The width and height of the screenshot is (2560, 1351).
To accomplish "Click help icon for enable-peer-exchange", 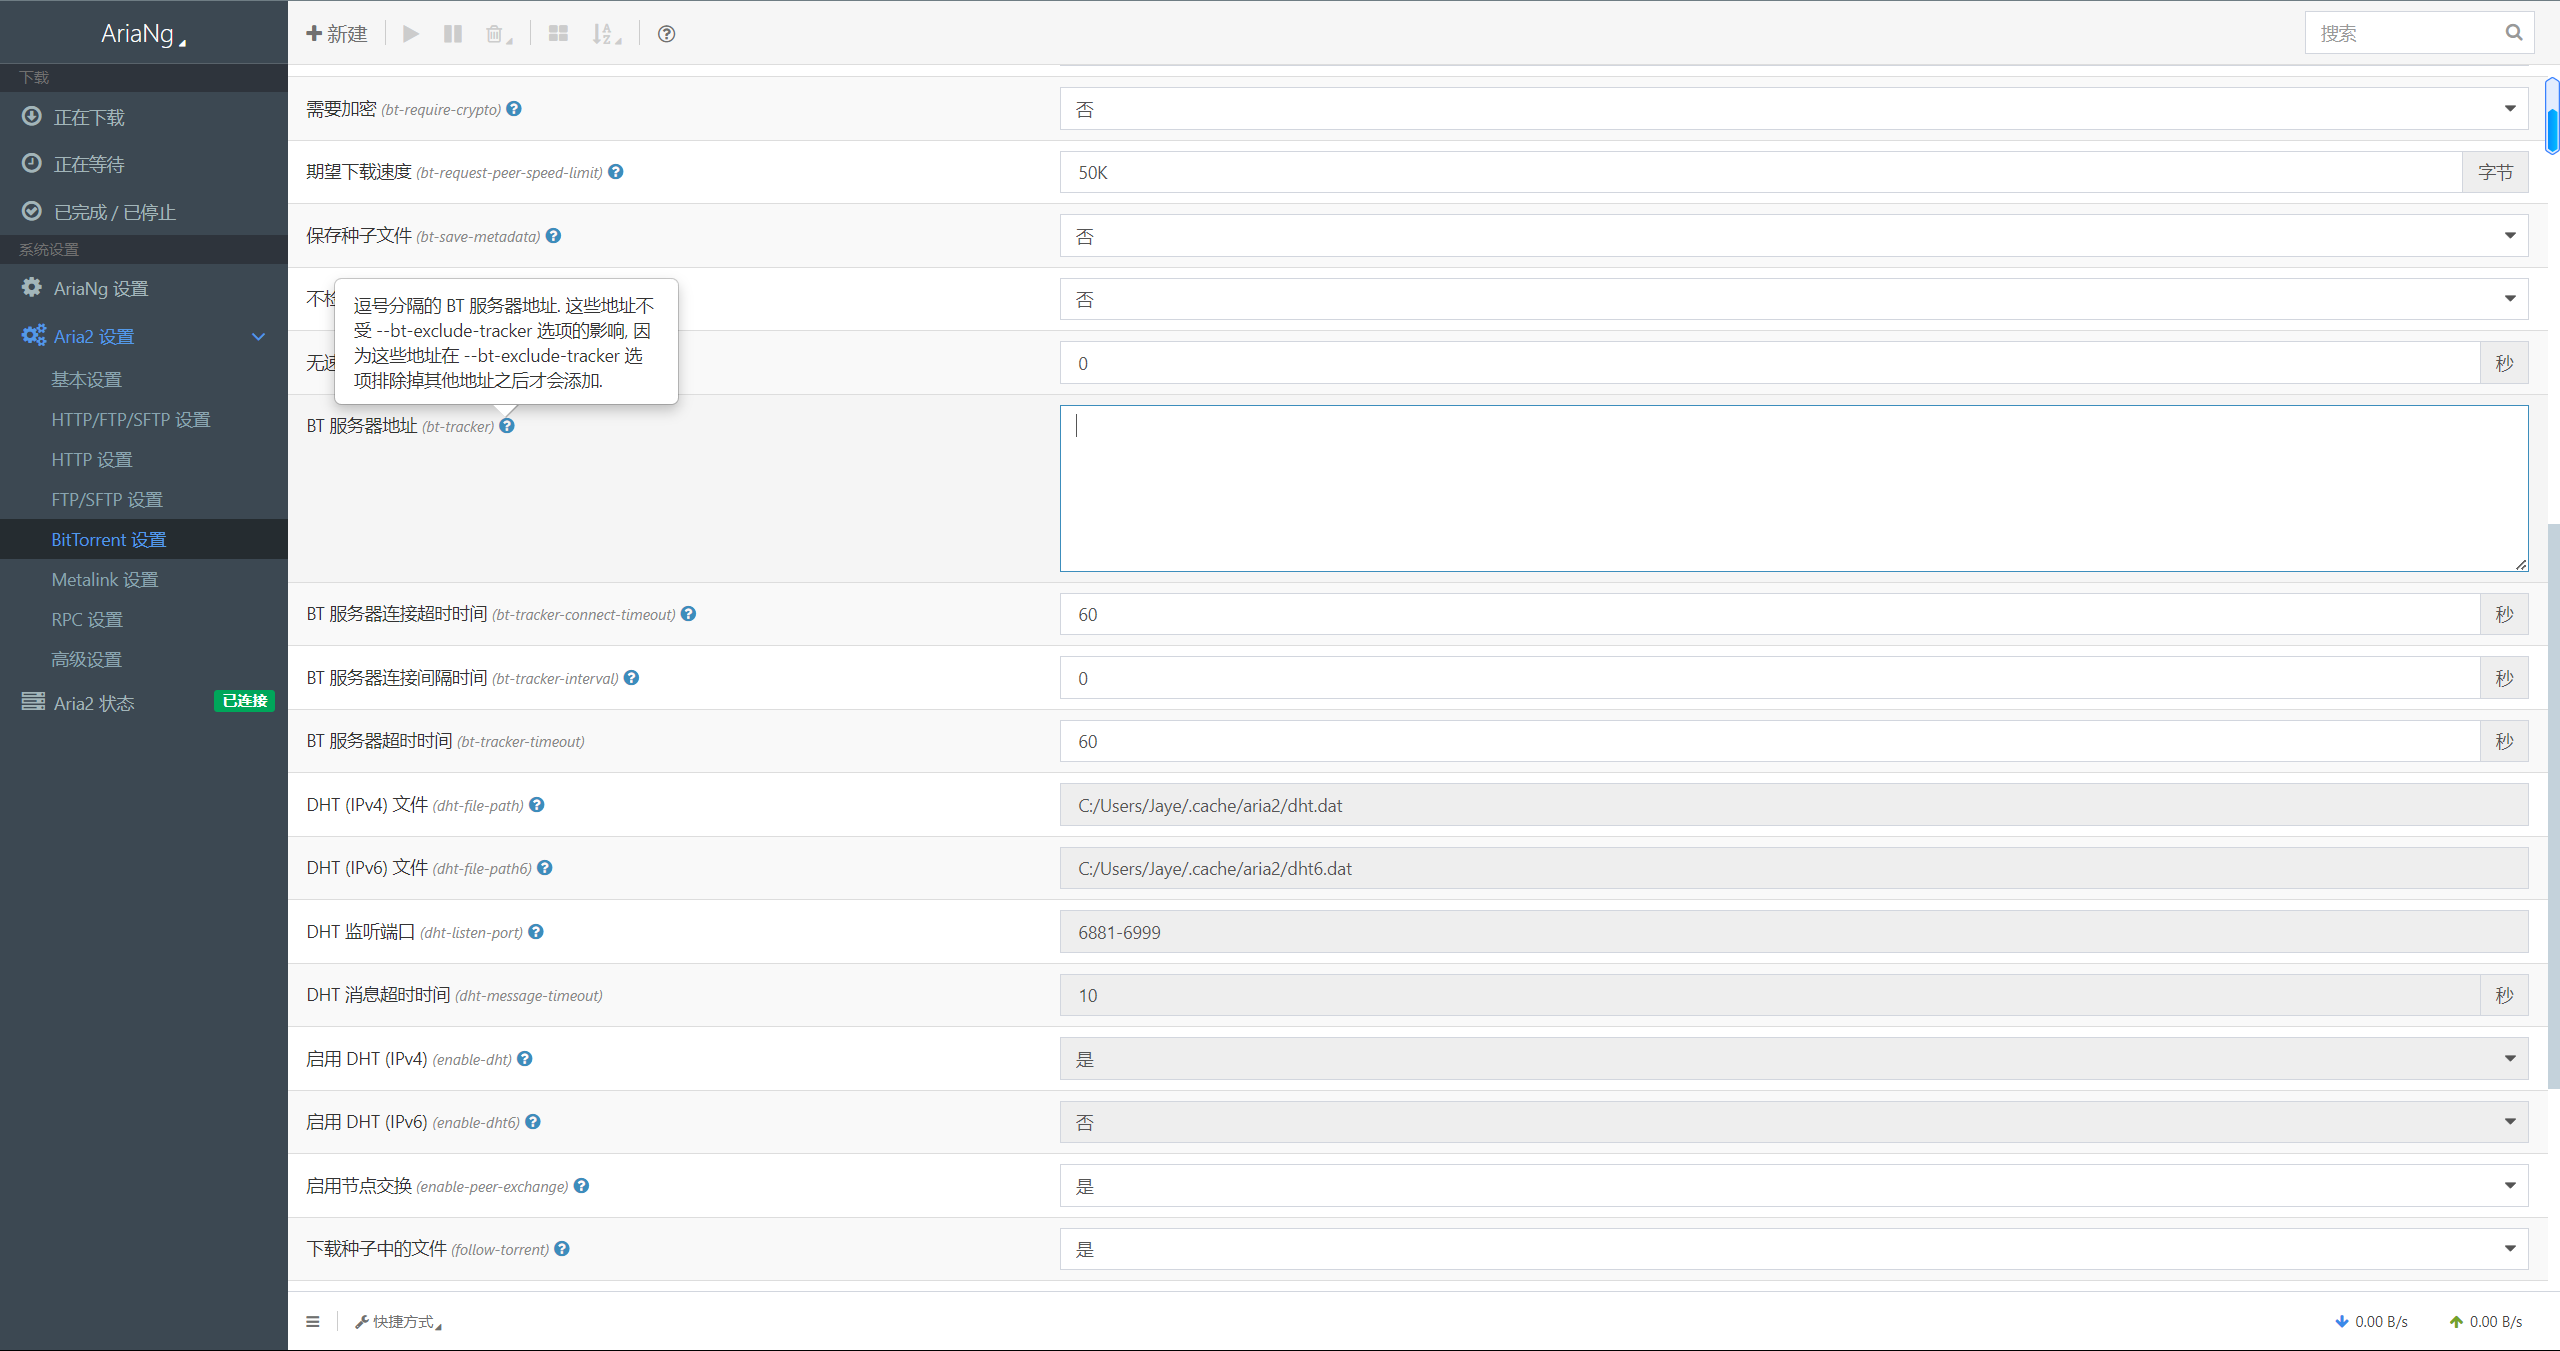I will coord(582,1186).
